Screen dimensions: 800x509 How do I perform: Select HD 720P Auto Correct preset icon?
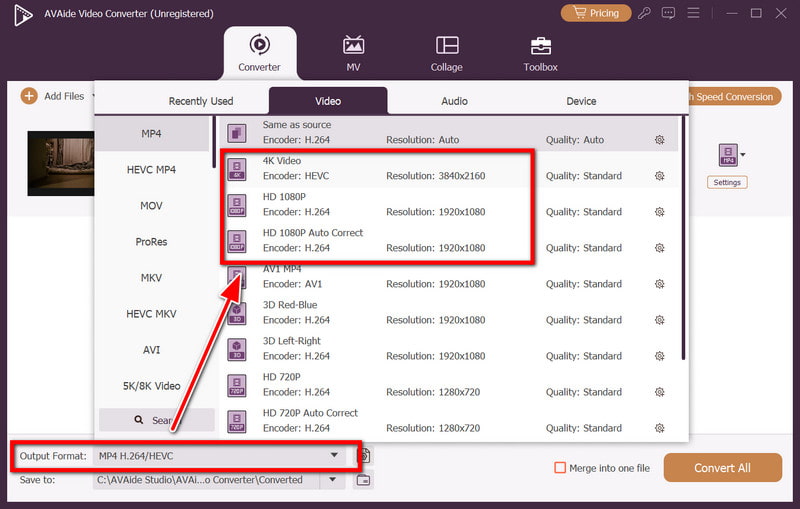(x=237, y=422)
